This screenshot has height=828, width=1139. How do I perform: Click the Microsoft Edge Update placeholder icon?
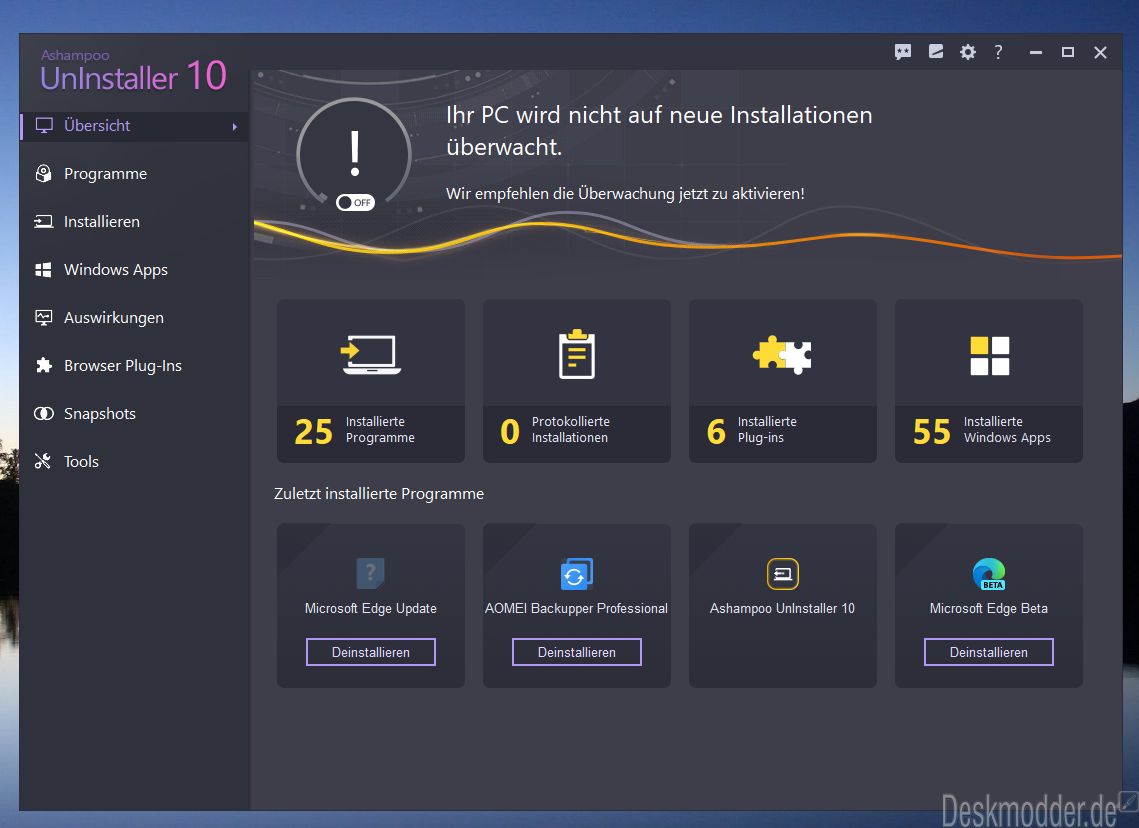point(370,574)
